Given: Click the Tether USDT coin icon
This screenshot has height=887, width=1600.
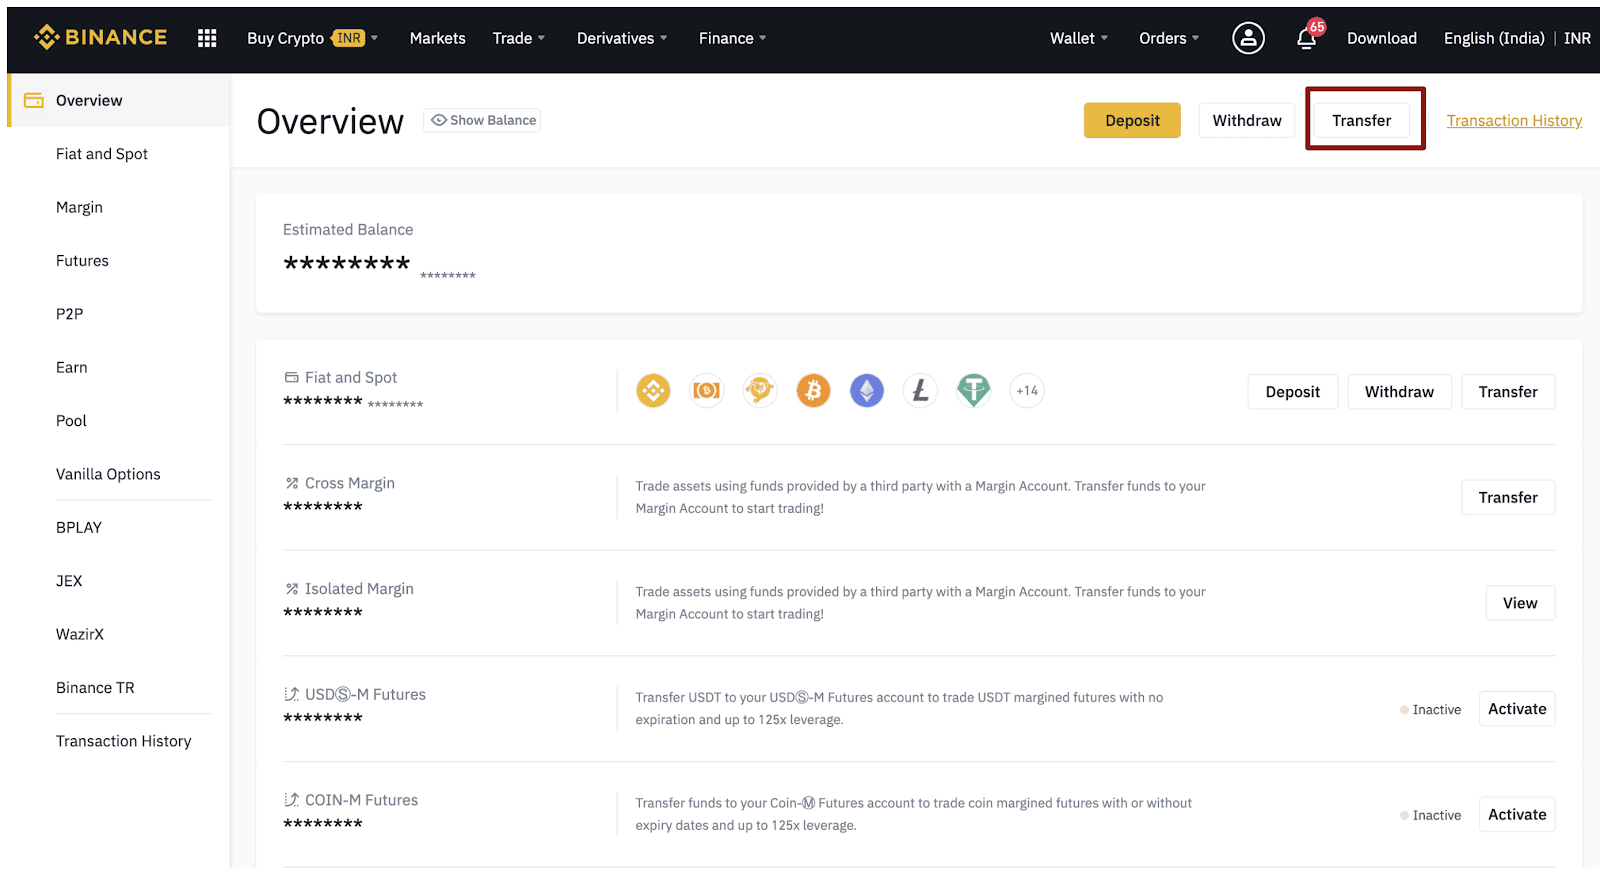Looking at the screenshot, I should coord(974,391).
